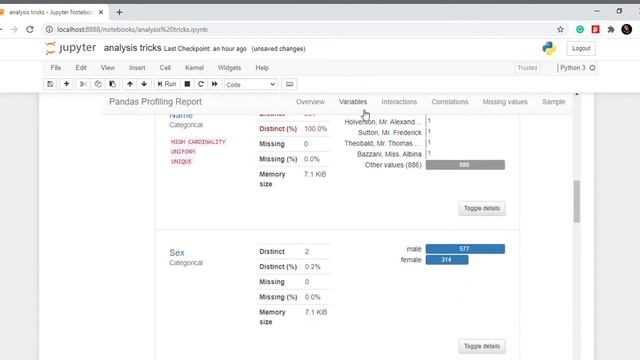Image resolution: width=640 pixels, height=360 pixels.
Task: Open the File menu
Action: tap(56, 68)
